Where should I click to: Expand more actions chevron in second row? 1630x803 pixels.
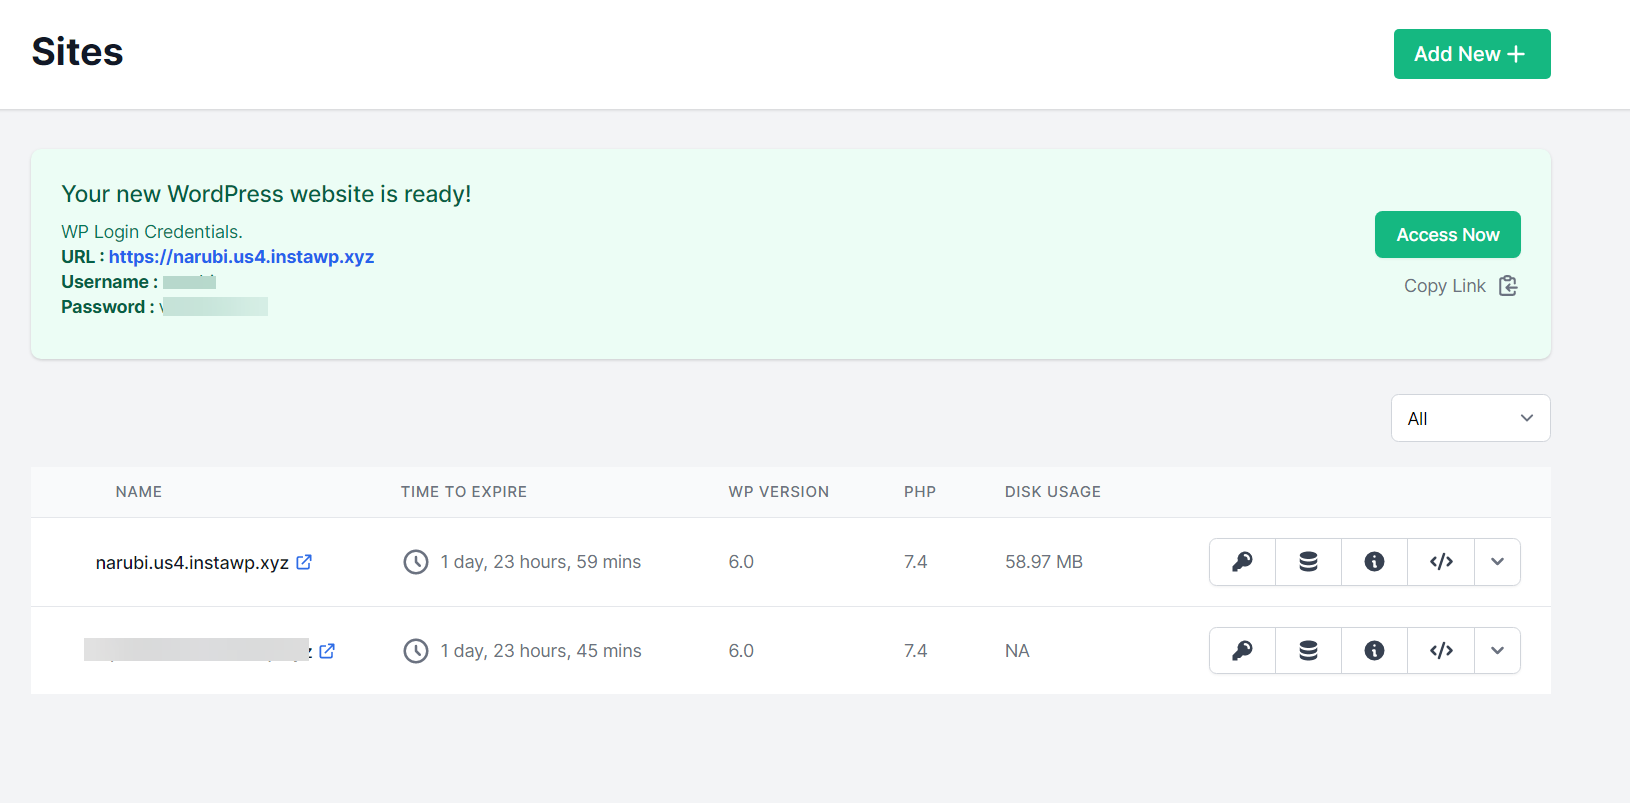[x=1497, y=651]
